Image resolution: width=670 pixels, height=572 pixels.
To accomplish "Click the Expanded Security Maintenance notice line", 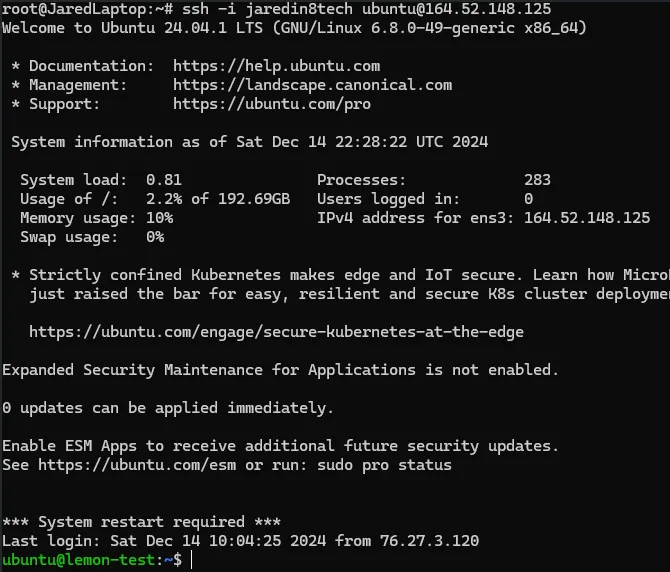I will (280, 370).
